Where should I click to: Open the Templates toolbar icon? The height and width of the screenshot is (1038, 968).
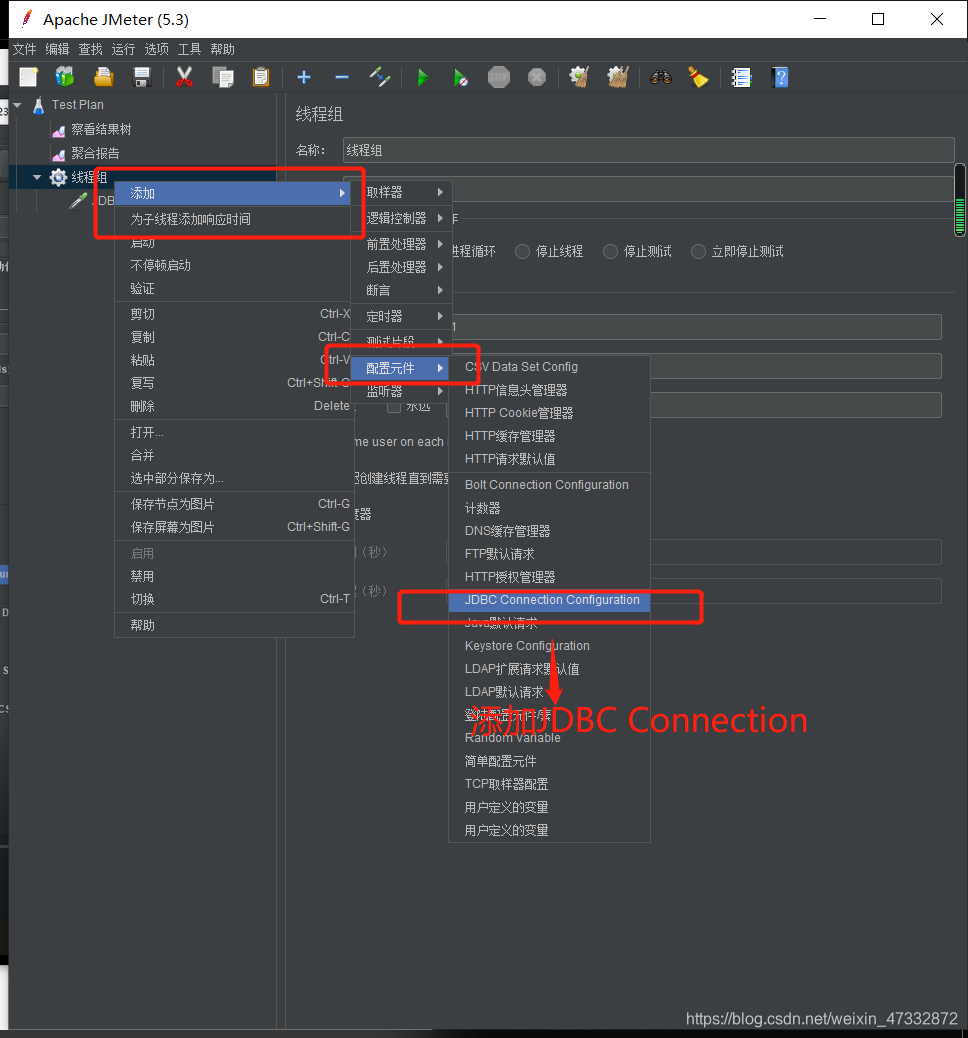65,77
